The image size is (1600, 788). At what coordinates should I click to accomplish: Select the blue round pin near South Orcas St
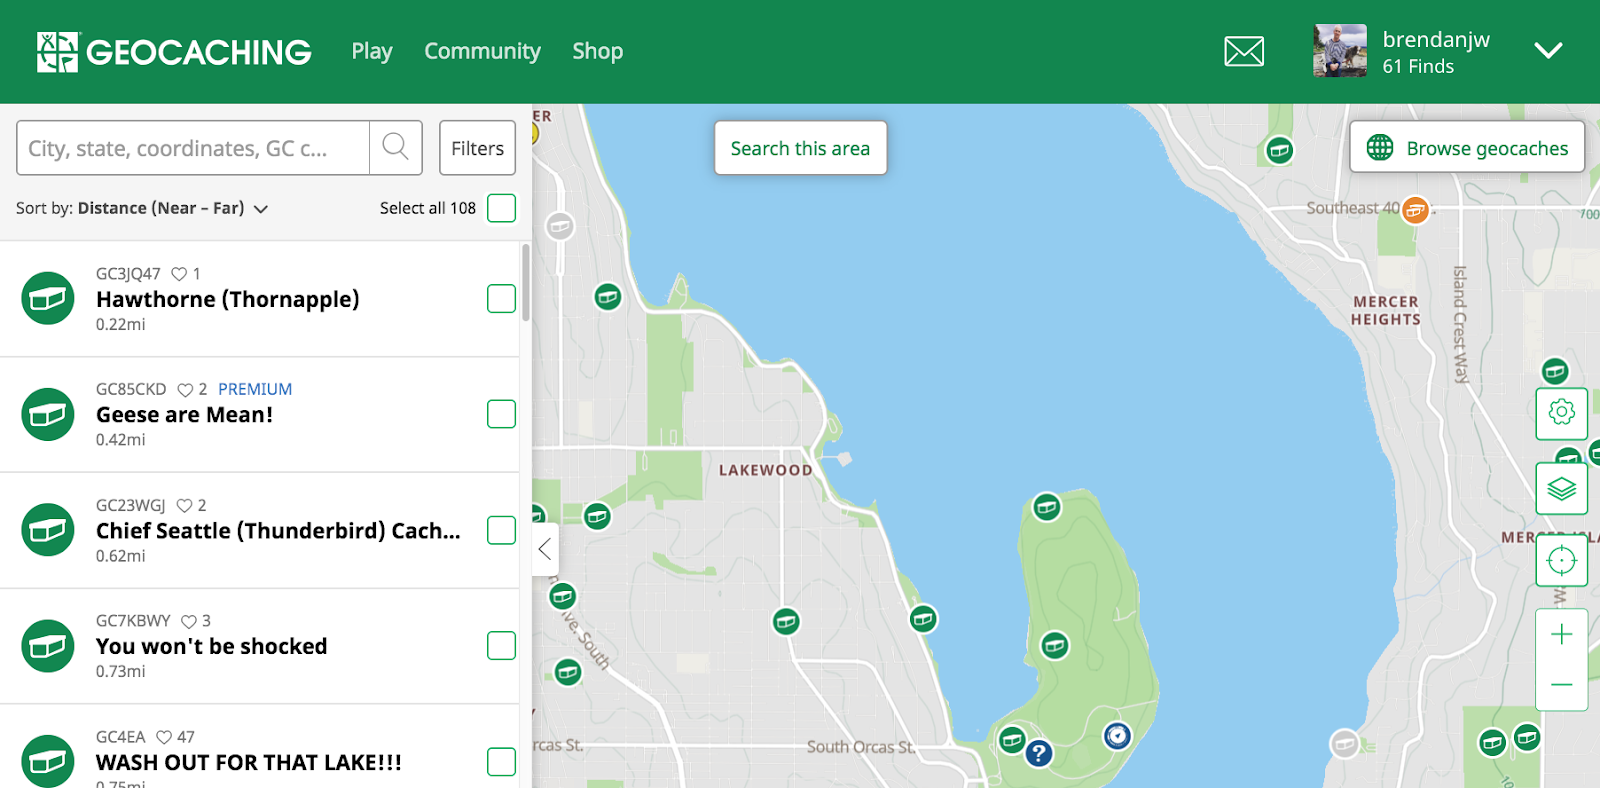(x=1117, y=737)
